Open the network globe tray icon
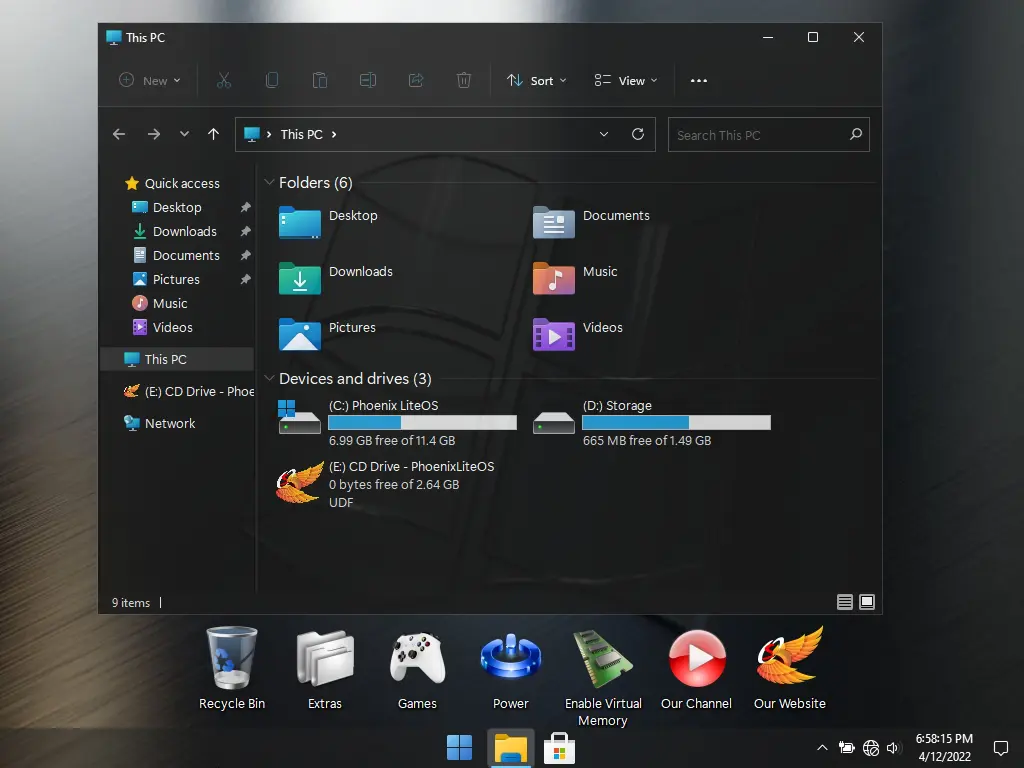The image size is (1024, 768). (871, 748)
